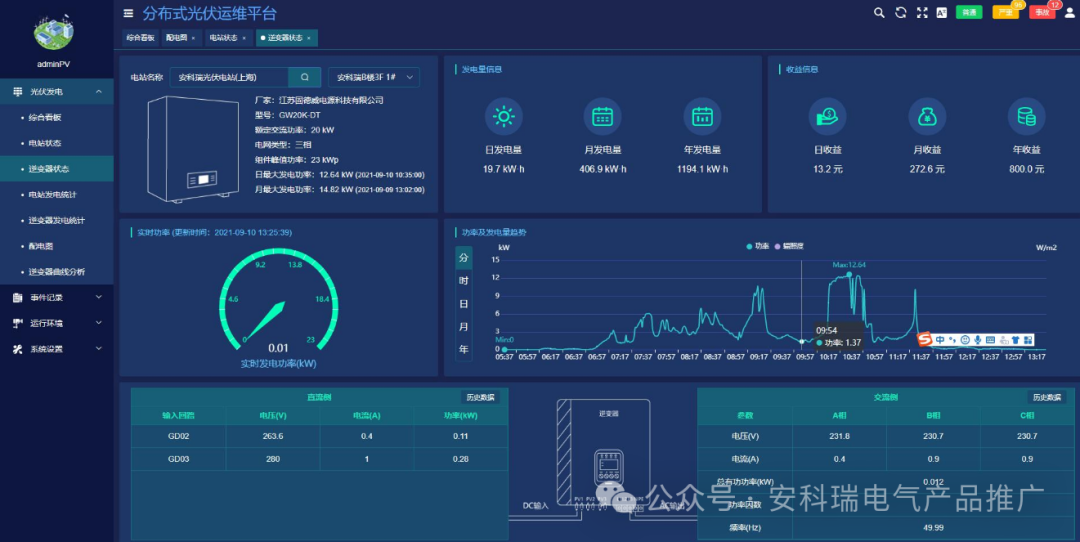Click the GD03 row in DC table
This screenshot has width=1080, height=542.
point(320,459)
